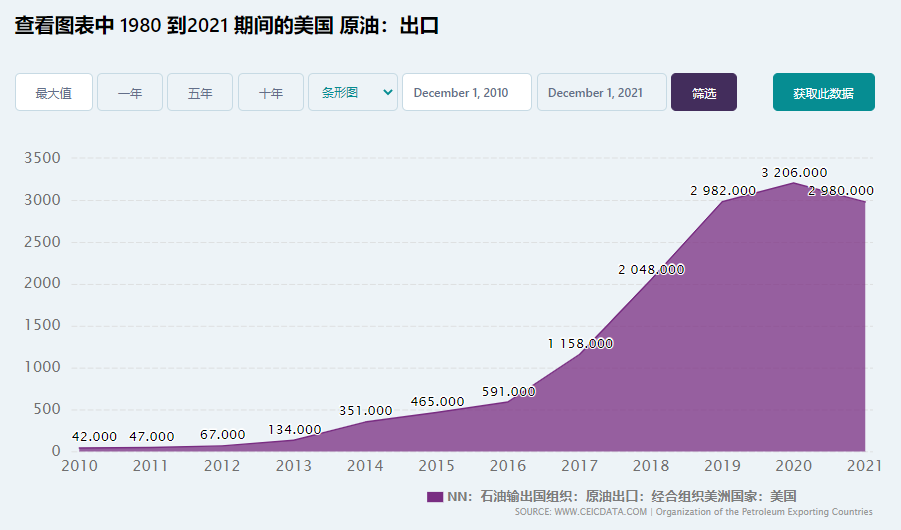Select the 3 206.000 data point for 2020
Viewport: 901px width, 530px height.
794,183
